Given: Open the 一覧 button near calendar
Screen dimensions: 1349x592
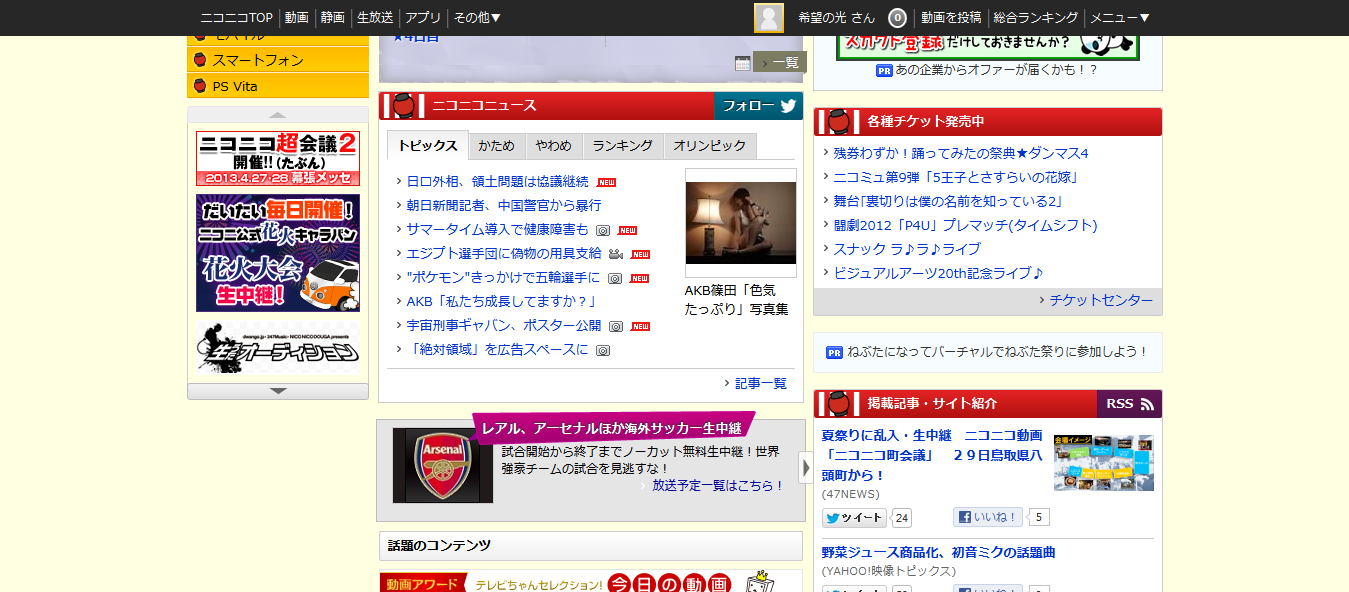Looking at the screenshot, I should (780, 62).
